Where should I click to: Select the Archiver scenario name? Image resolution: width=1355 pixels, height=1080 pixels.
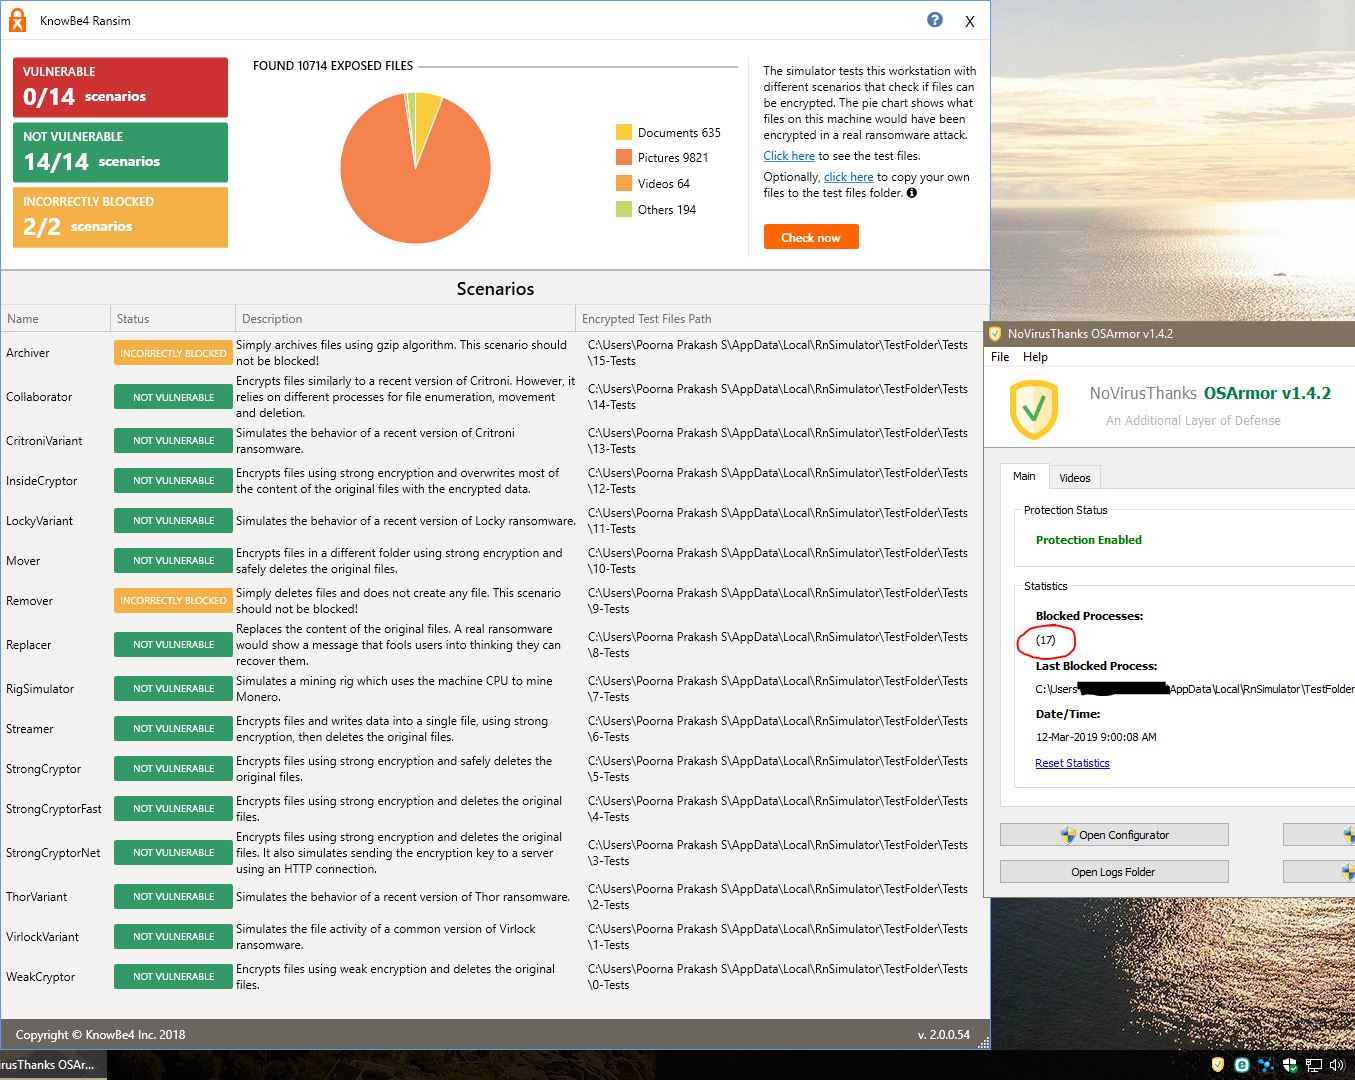[28, 353]
